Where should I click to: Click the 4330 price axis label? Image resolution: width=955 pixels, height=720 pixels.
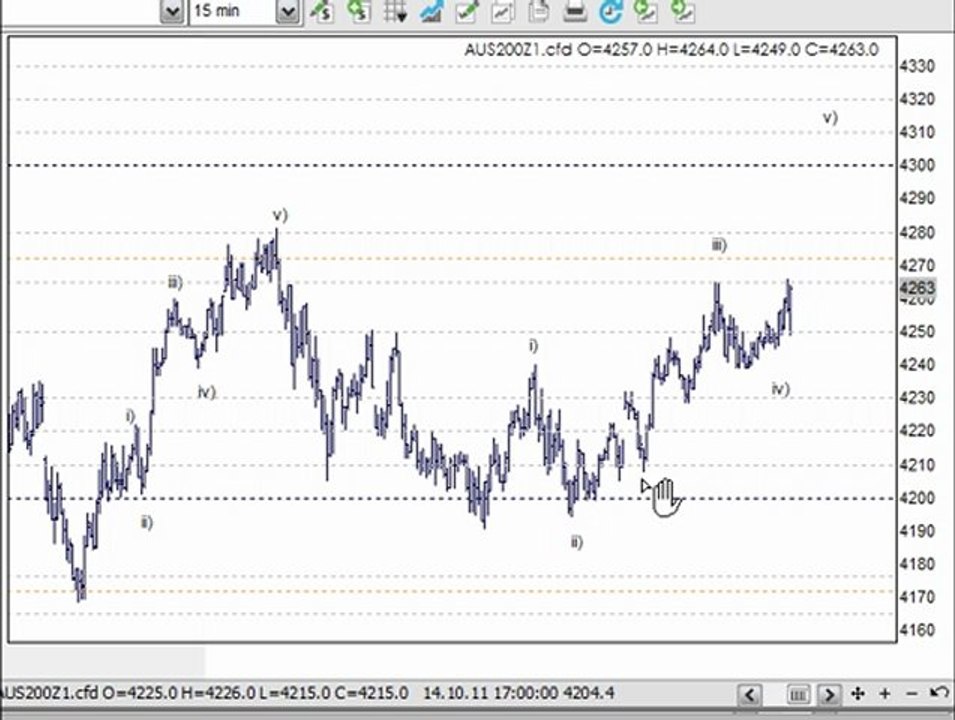(x=917, y=66)
